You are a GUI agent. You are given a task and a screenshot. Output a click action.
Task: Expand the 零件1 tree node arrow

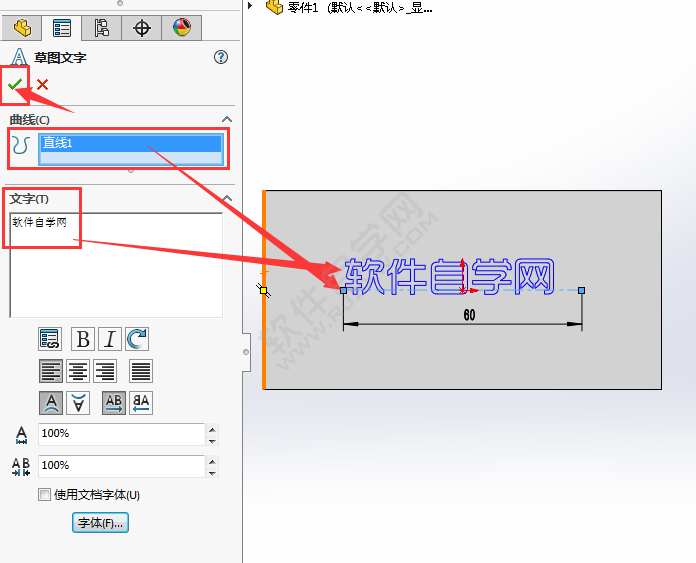click(x=250, y=6)
